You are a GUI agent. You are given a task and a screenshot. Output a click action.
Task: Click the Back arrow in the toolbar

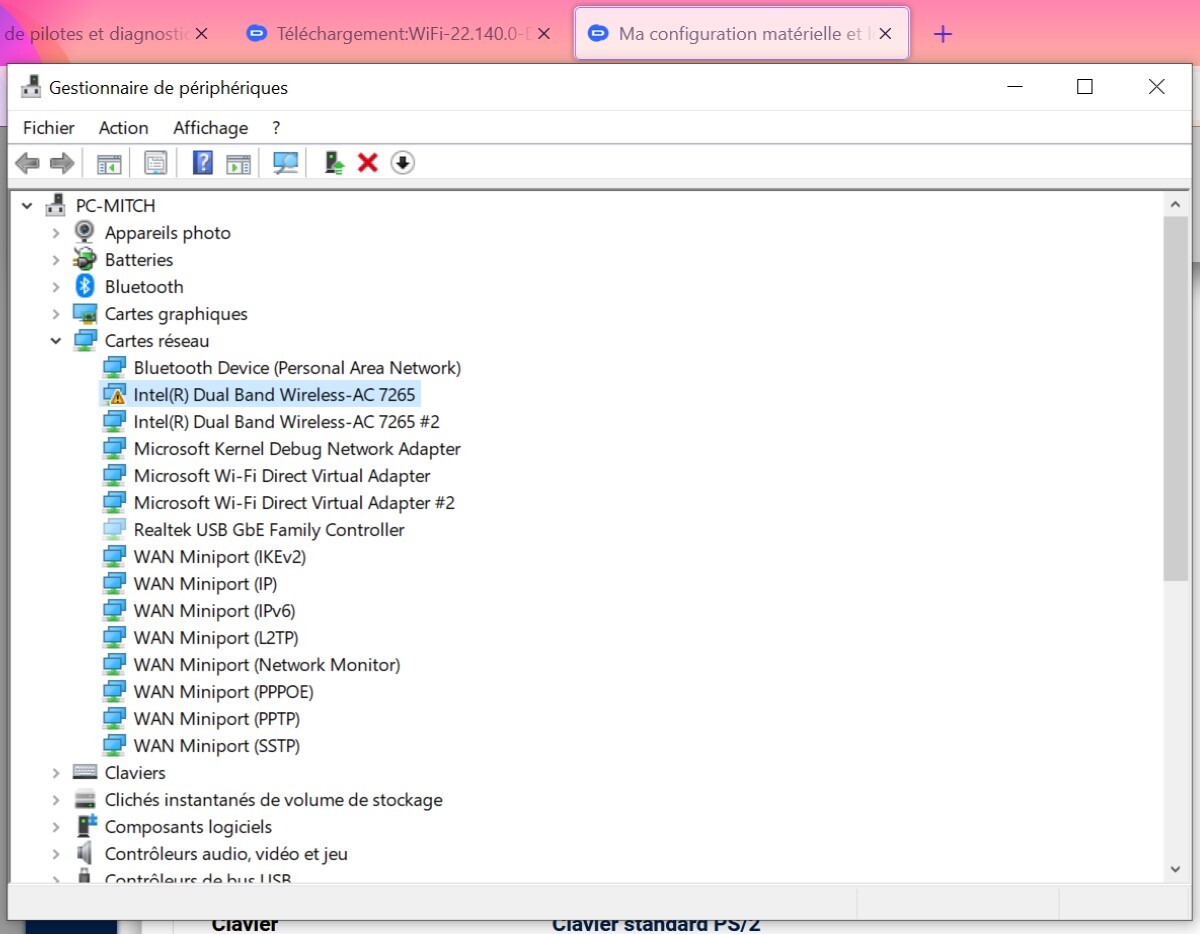(28, 162)
